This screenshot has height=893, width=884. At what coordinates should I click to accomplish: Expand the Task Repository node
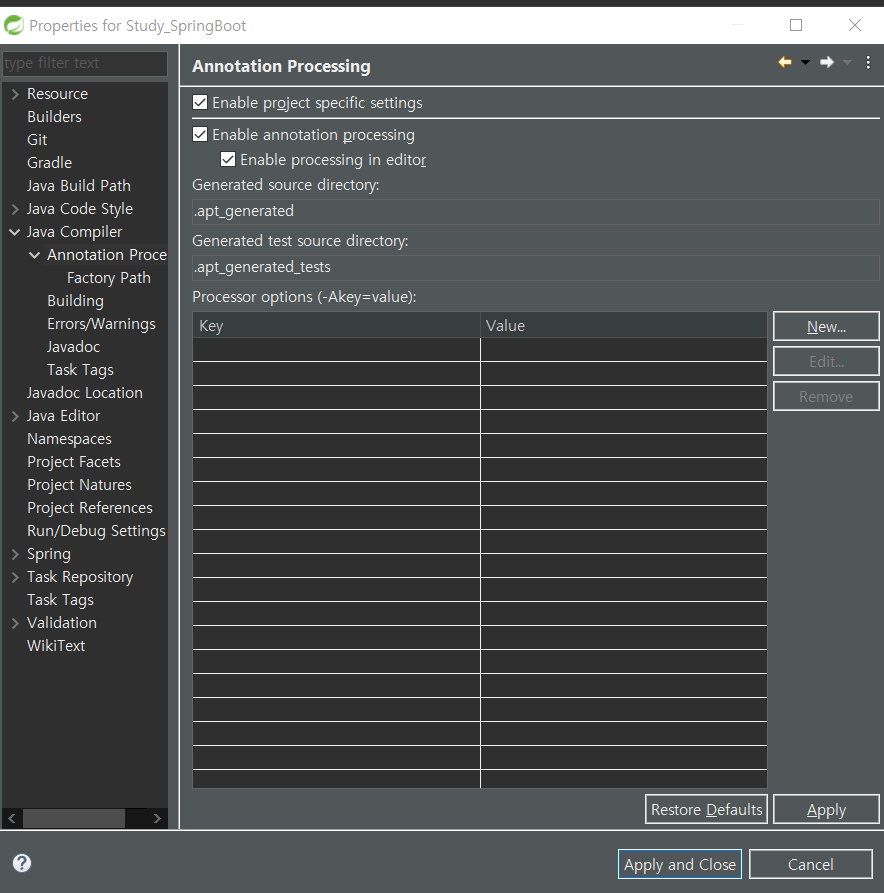coord(15,577)
